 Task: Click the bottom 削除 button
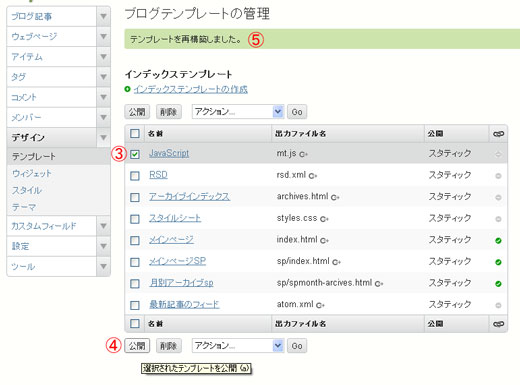tap(169, 346)
